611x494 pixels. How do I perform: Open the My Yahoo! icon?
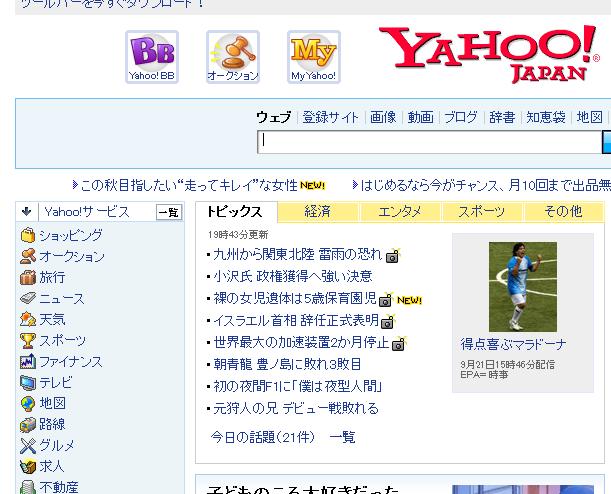coord(314,57)
